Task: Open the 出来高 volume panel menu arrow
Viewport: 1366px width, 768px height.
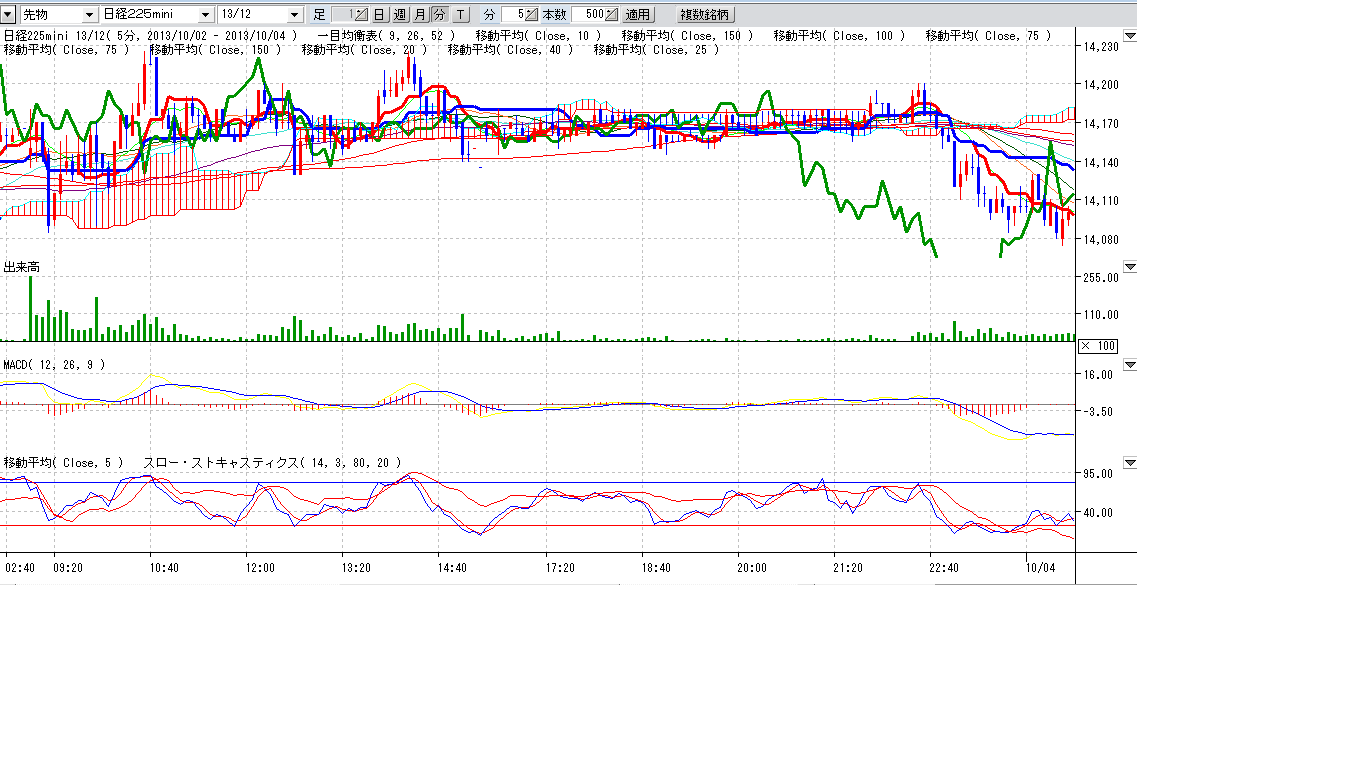Action: [x=1130, y=267]
